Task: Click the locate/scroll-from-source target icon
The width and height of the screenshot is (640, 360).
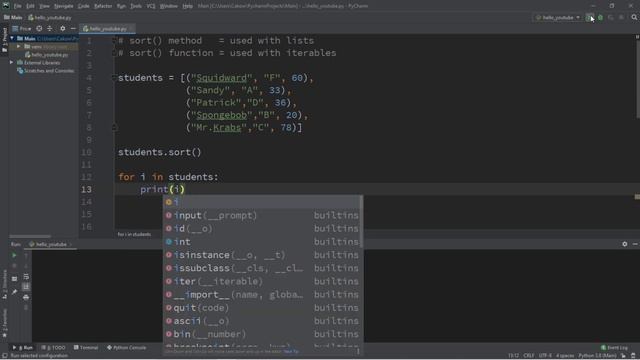Action: (x=39, y=29)
